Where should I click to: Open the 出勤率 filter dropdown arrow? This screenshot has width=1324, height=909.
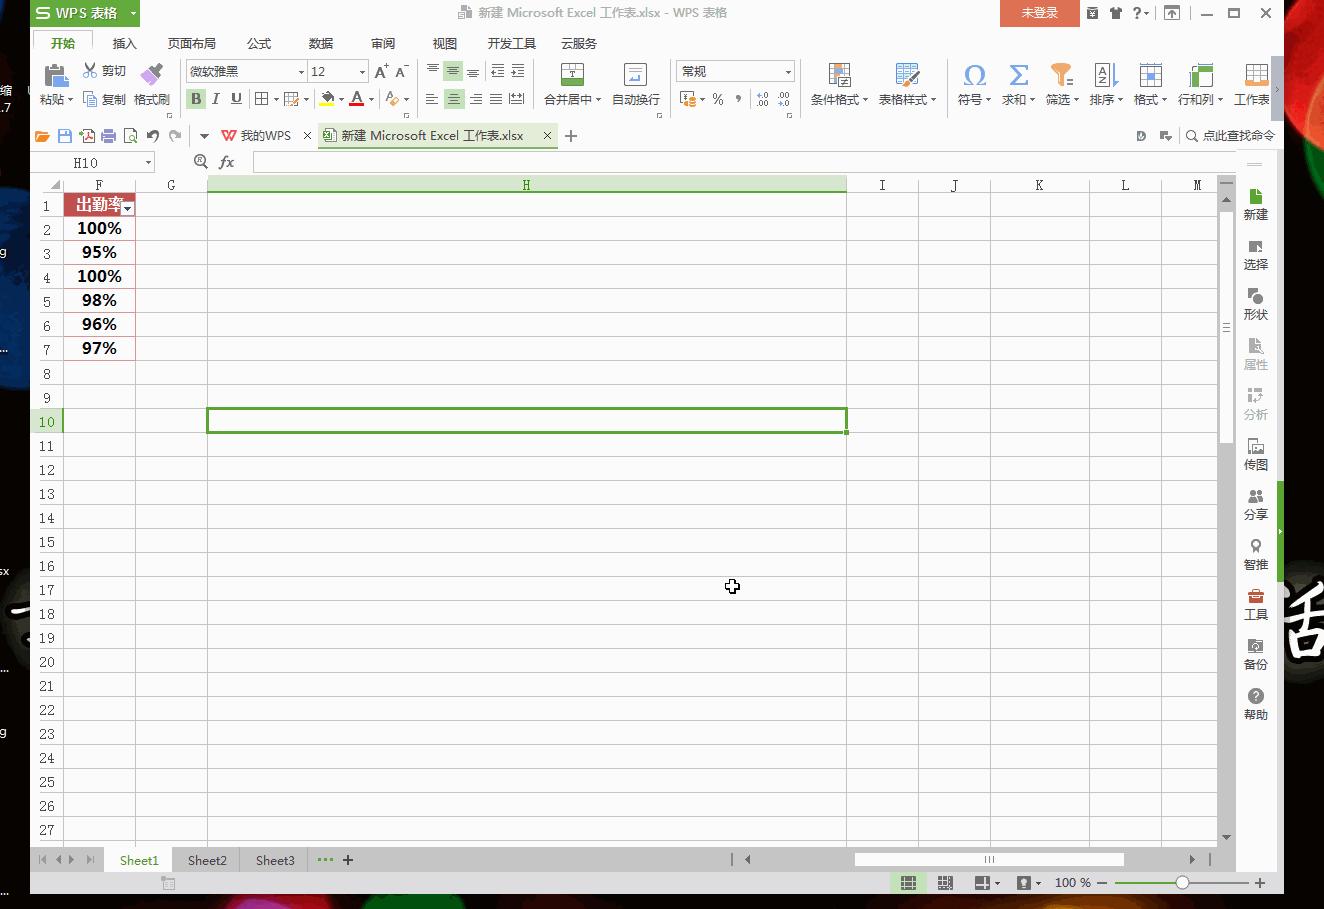[x=128, y=208]
